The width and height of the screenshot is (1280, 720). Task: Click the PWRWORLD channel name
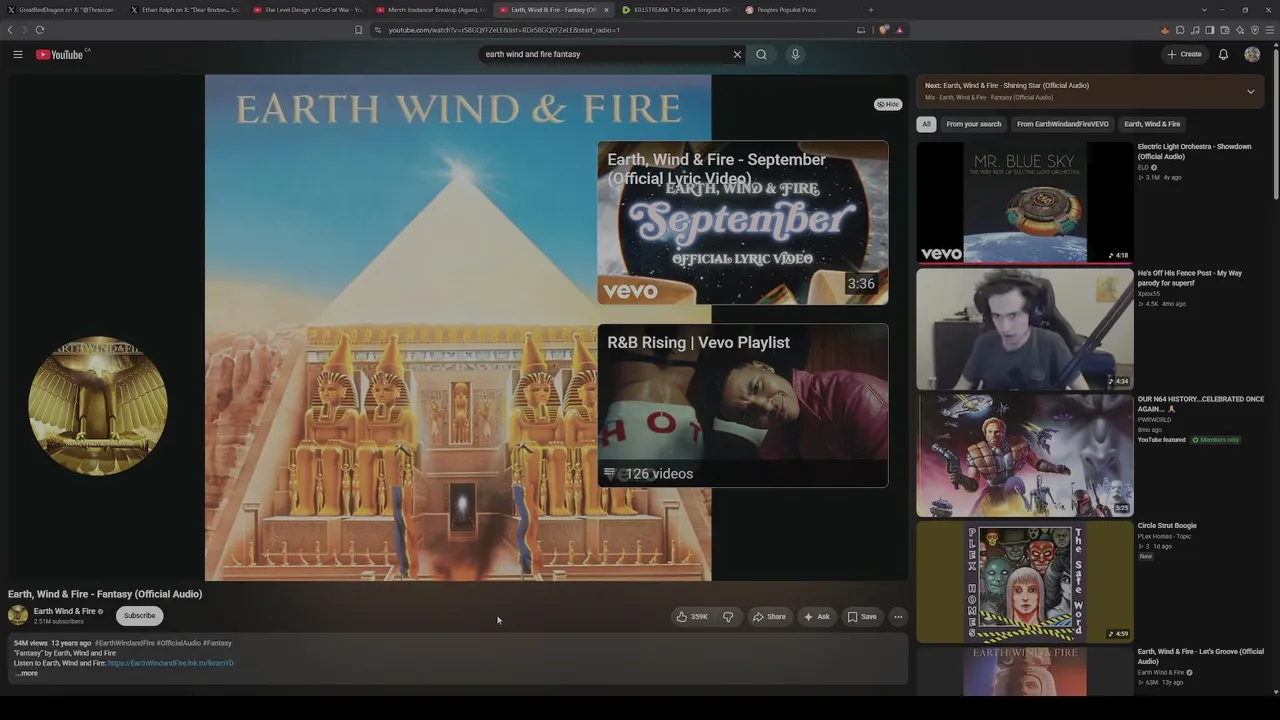click(x=1154, y=420)
